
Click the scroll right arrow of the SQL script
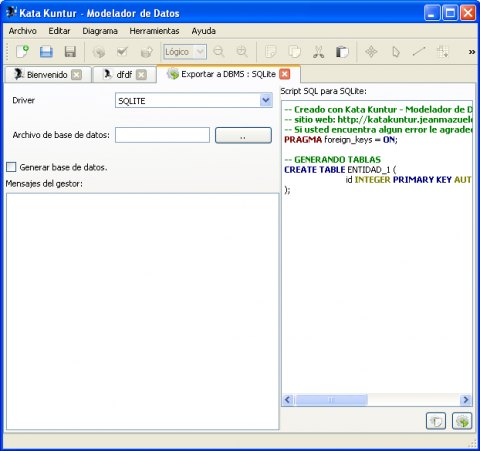coord(466,399)
